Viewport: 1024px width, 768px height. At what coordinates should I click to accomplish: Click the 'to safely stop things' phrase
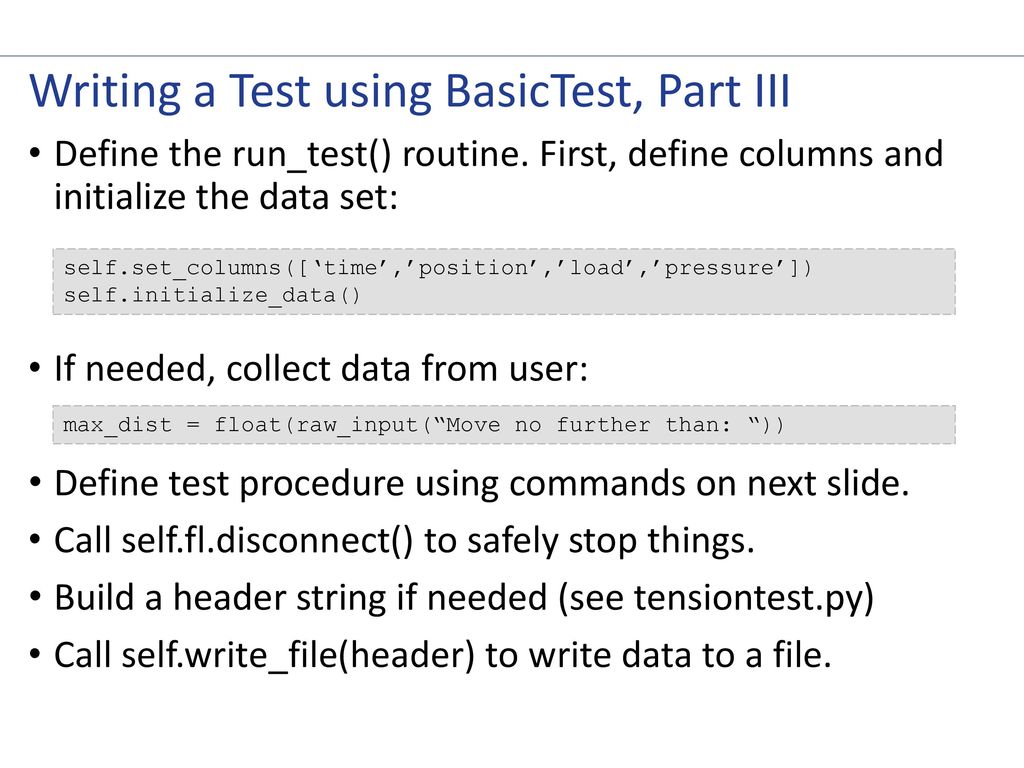coord(589,541)
